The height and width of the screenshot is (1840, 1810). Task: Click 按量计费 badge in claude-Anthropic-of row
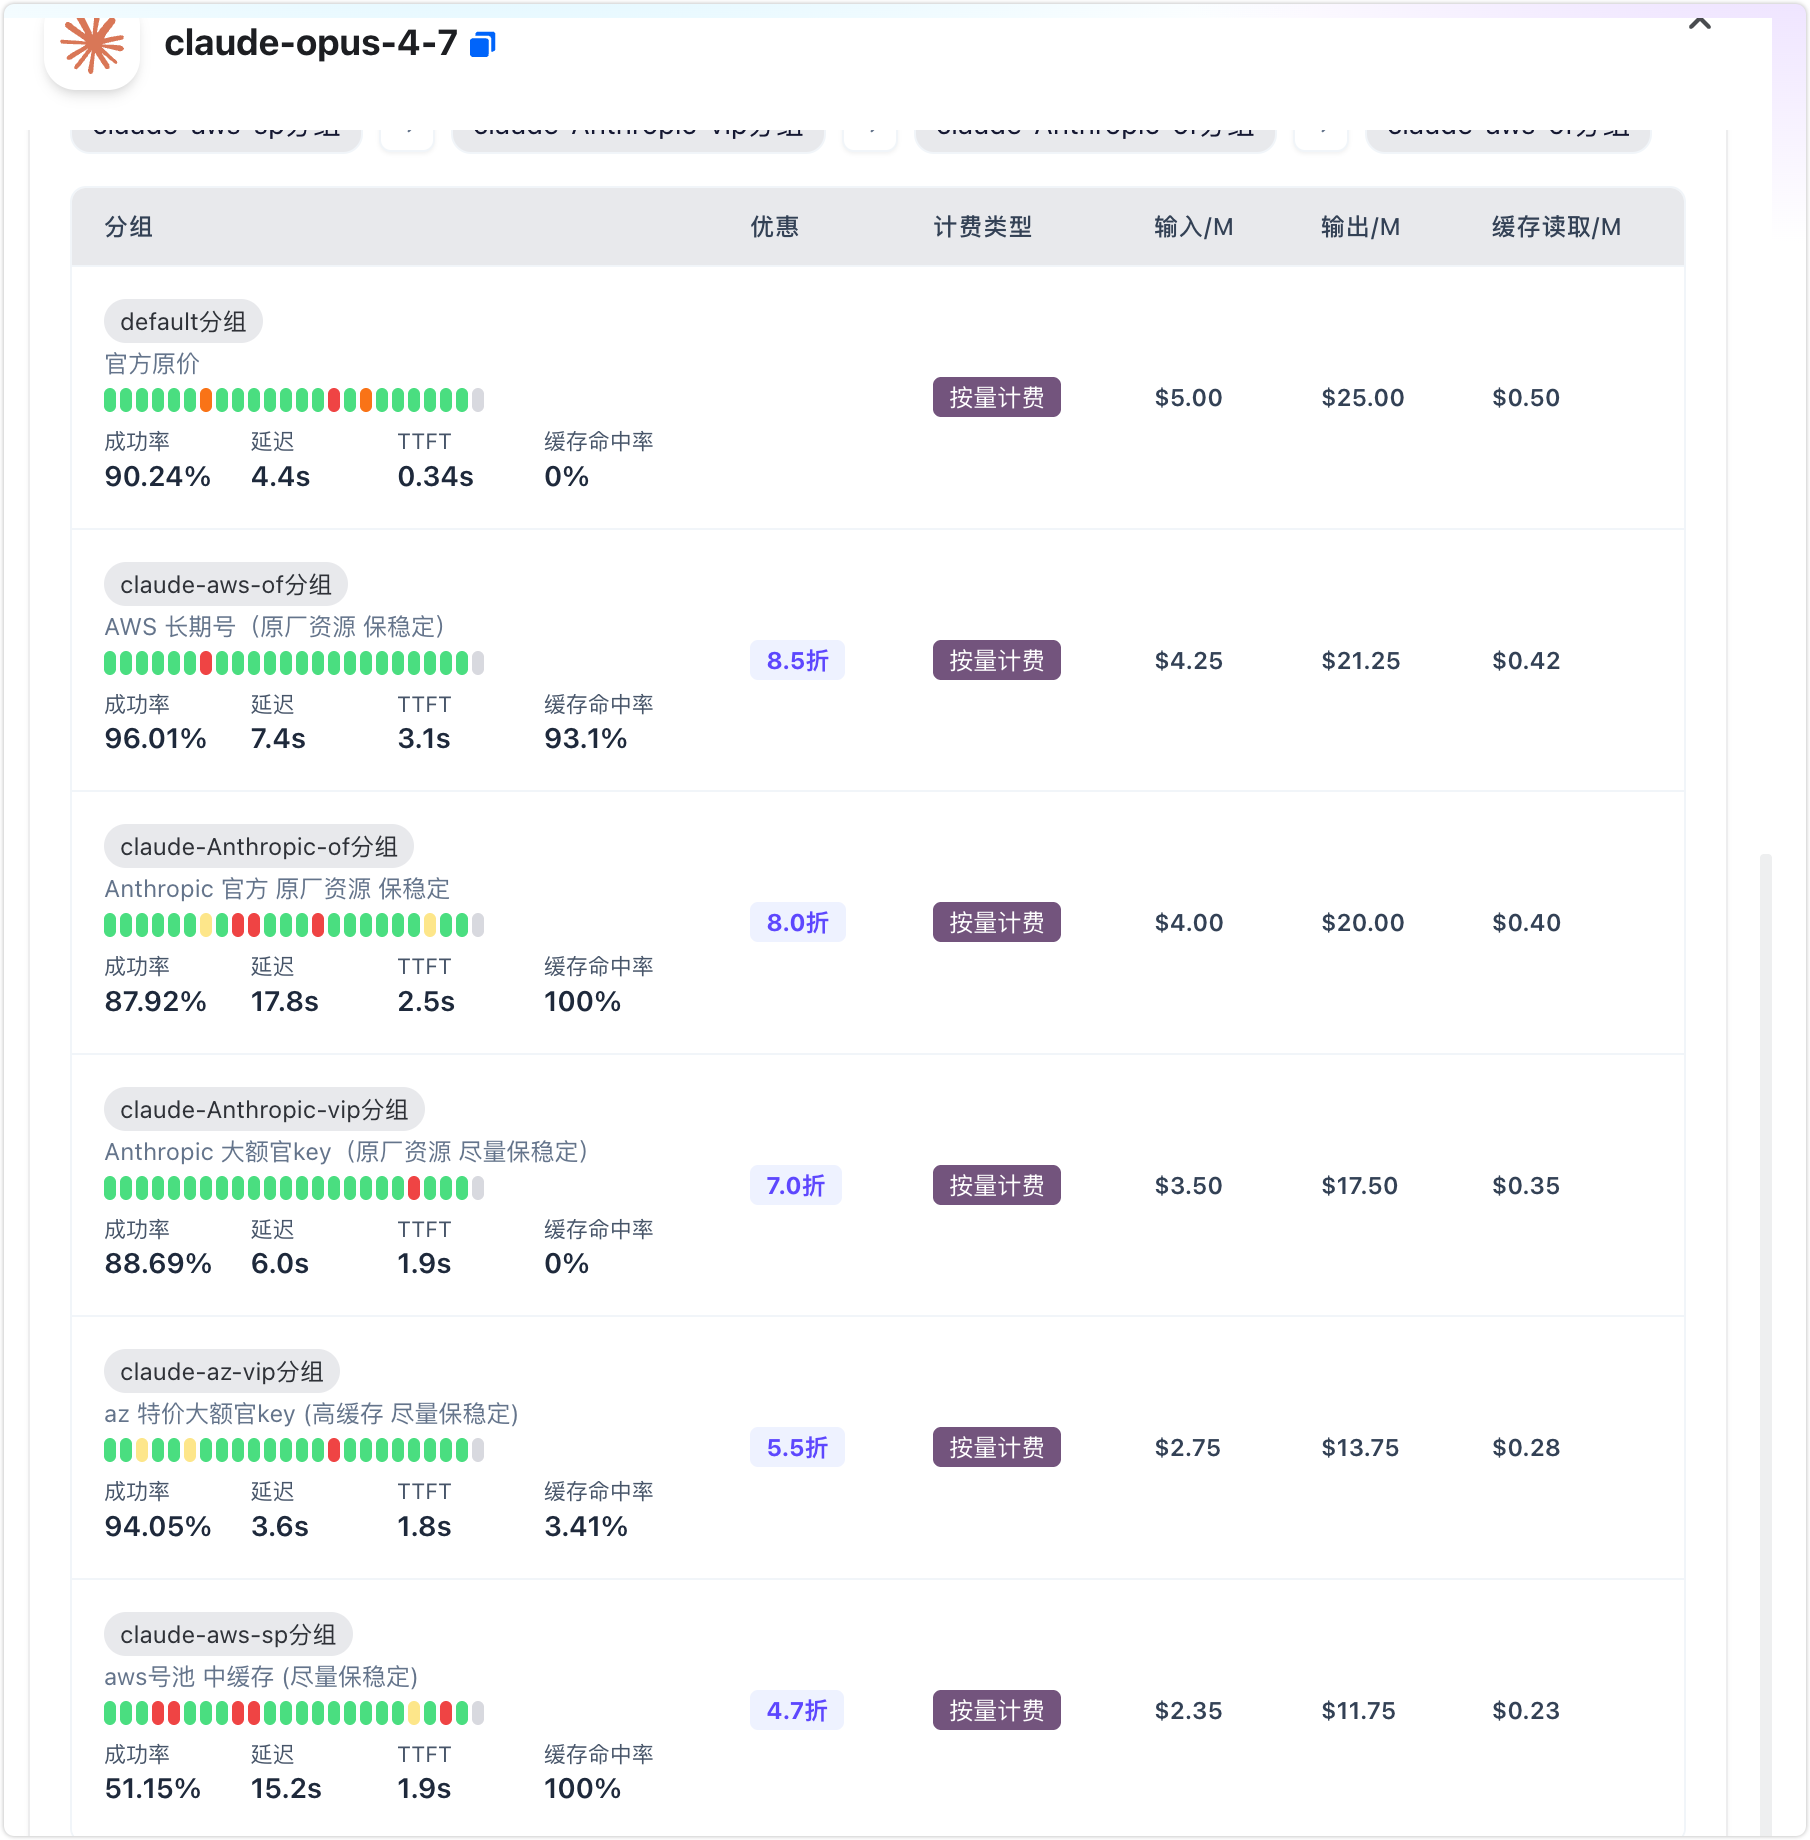[x=996, y=922]
